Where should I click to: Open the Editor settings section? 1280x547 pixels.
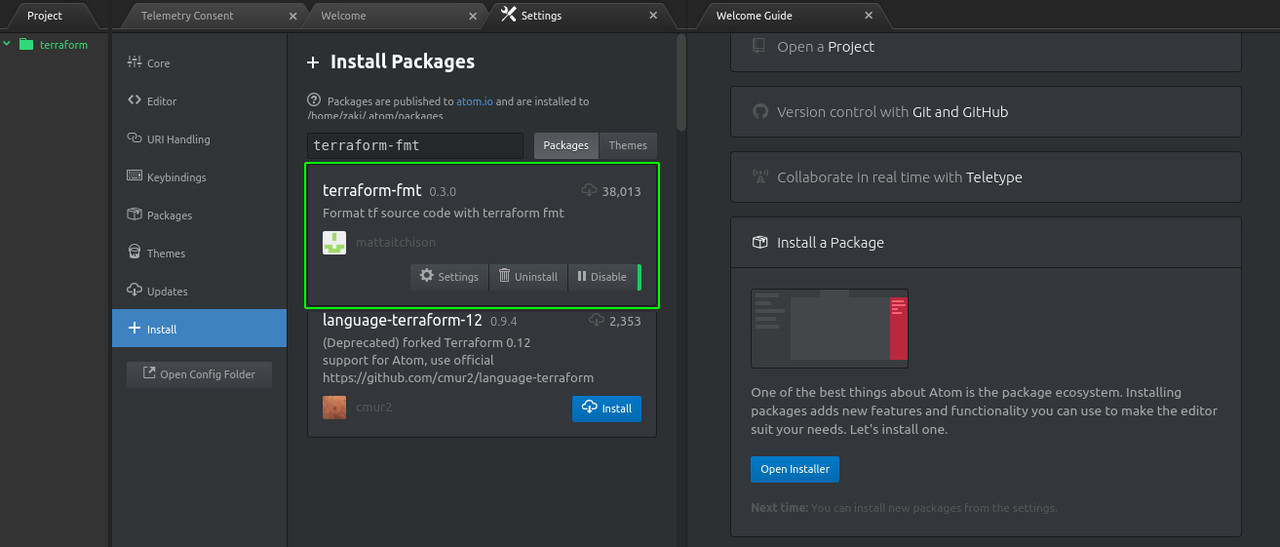[161, 101]
